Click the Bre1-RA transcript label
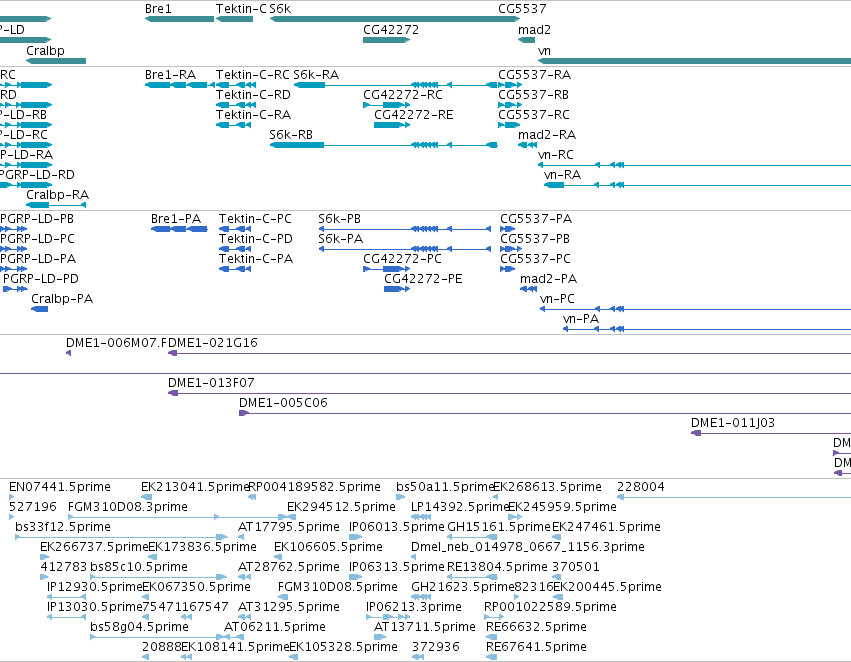This screenshot has height=662, width=851. [x=170, y=75]
